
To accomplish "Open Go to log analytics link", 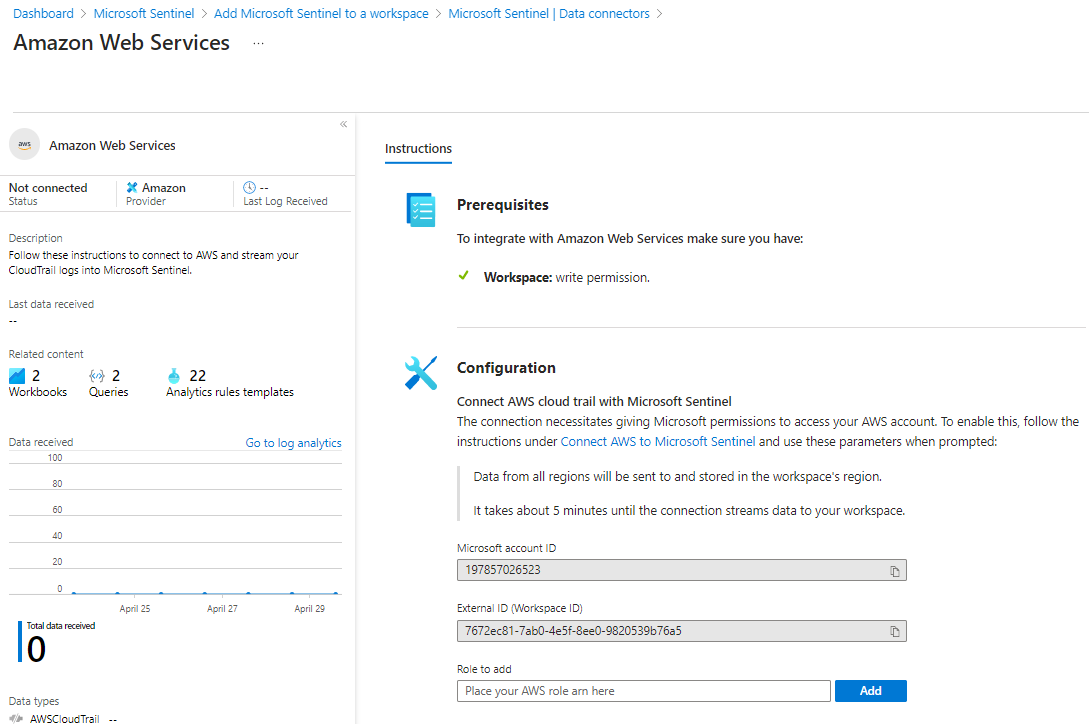I will click(x=293, y=443).
